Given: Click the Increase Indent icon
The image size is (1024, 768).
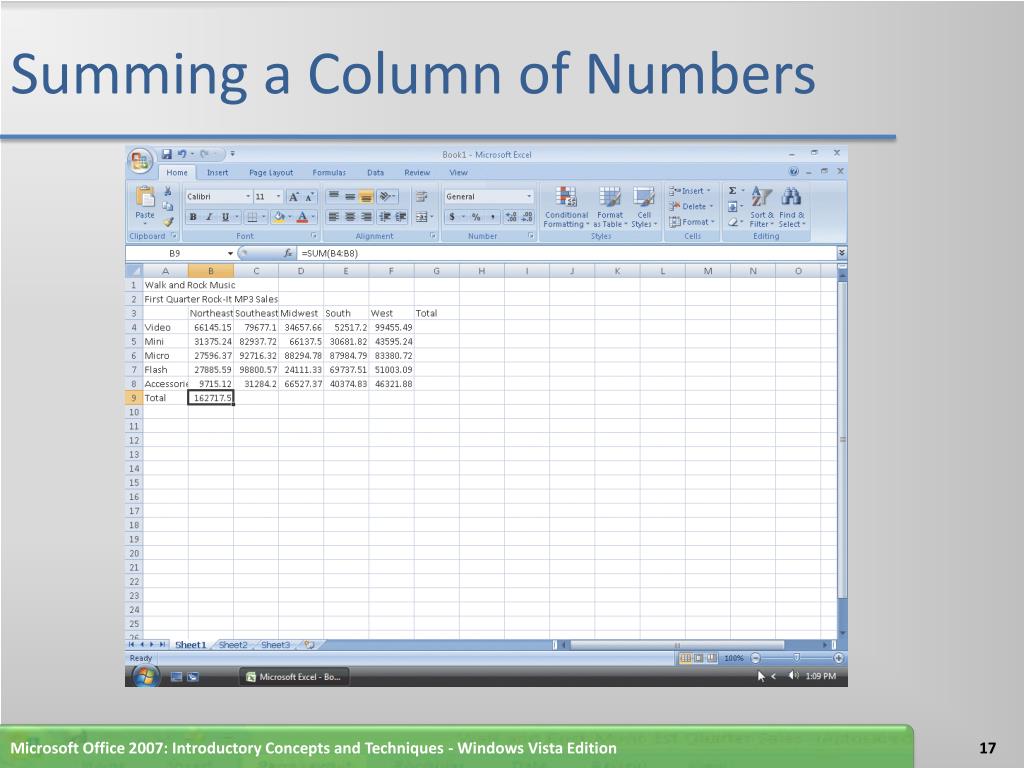Looking at the screenshot, I should 401,217.
